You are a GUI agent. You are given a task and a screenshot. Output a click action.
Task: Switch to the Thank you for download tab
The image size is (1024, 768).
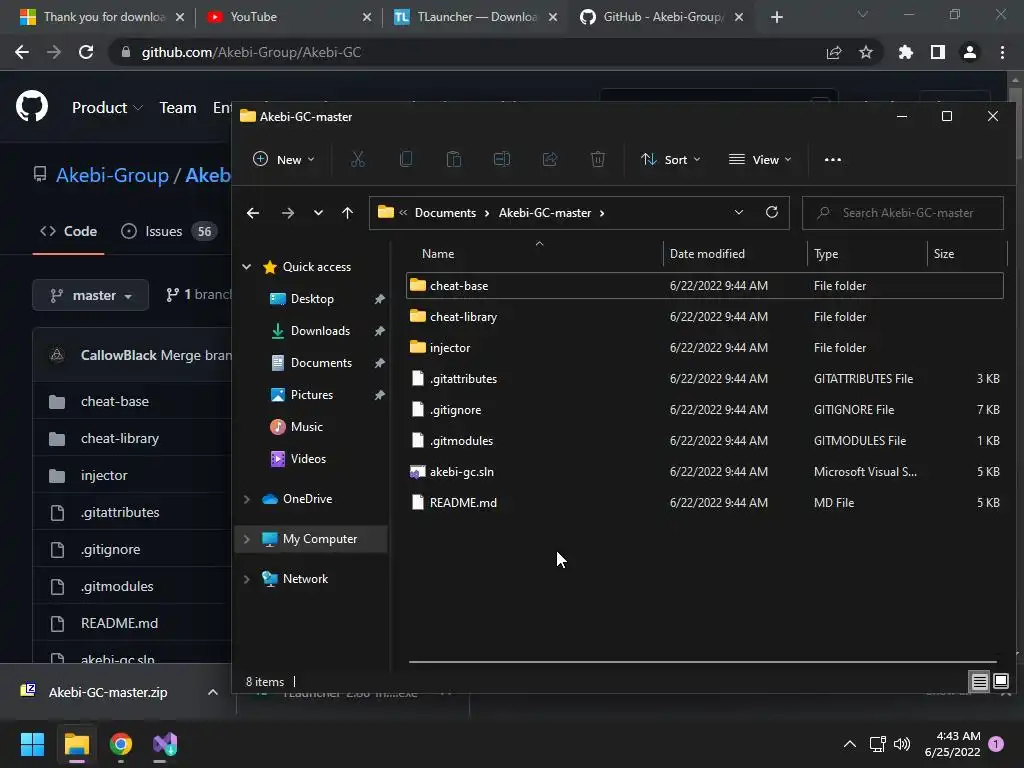(x=104, y=17)
